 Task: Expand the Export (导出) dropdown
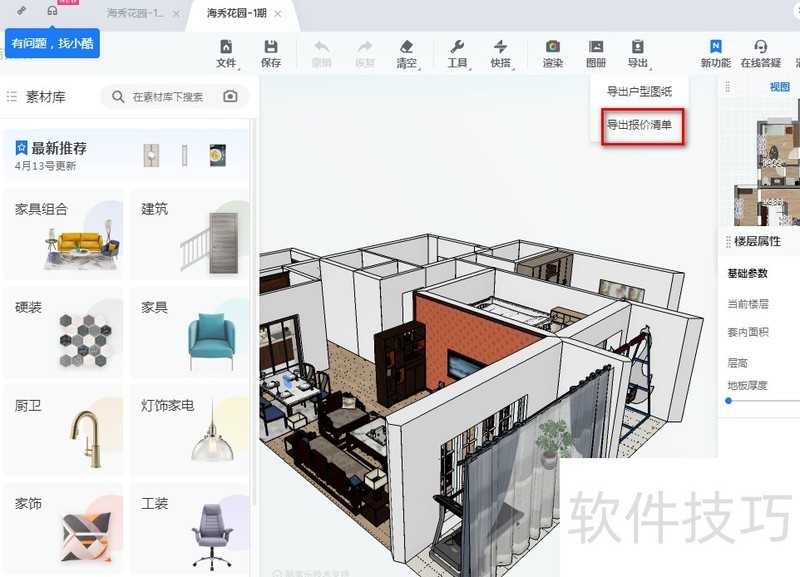pyautogui.click(x=638, y=53)
